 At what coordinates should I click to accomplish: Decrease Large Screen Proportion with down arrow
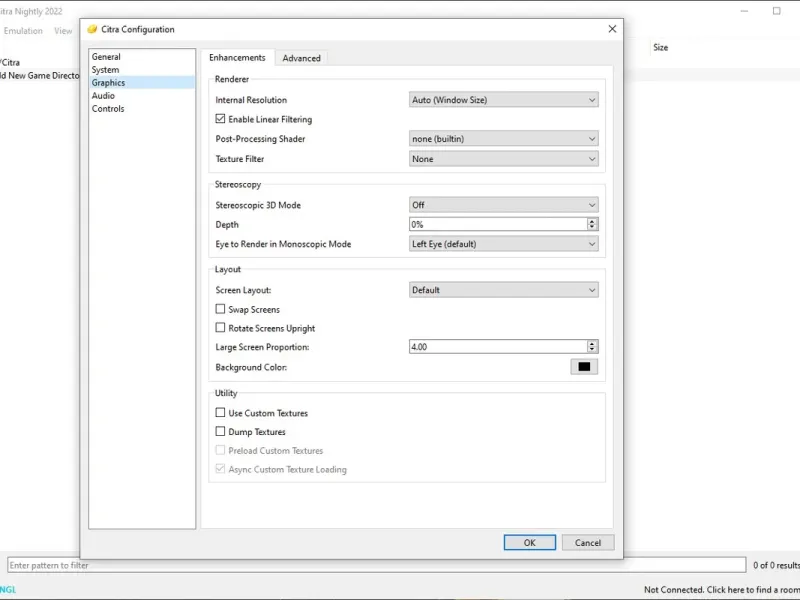(592, 350)
